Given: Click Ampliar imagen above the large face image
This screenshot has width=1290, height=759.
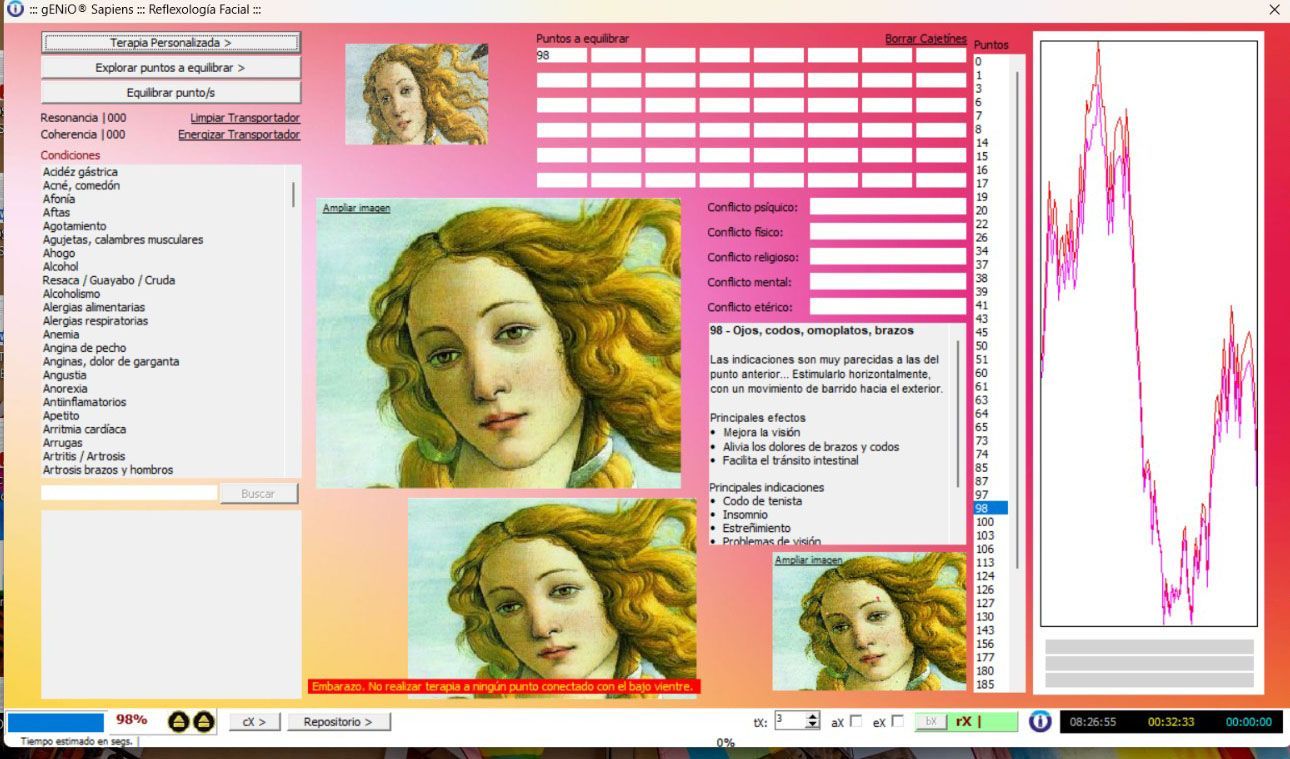Looking at the screenshot, I should pyautogui.click(x=356, y=208).
